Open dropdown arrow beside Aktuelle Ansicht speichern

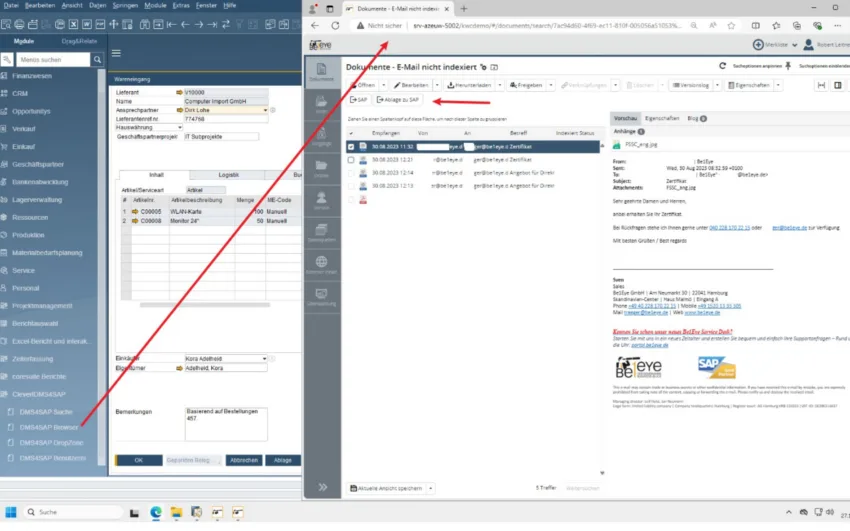pyautogui.click(x=430, y=488)
